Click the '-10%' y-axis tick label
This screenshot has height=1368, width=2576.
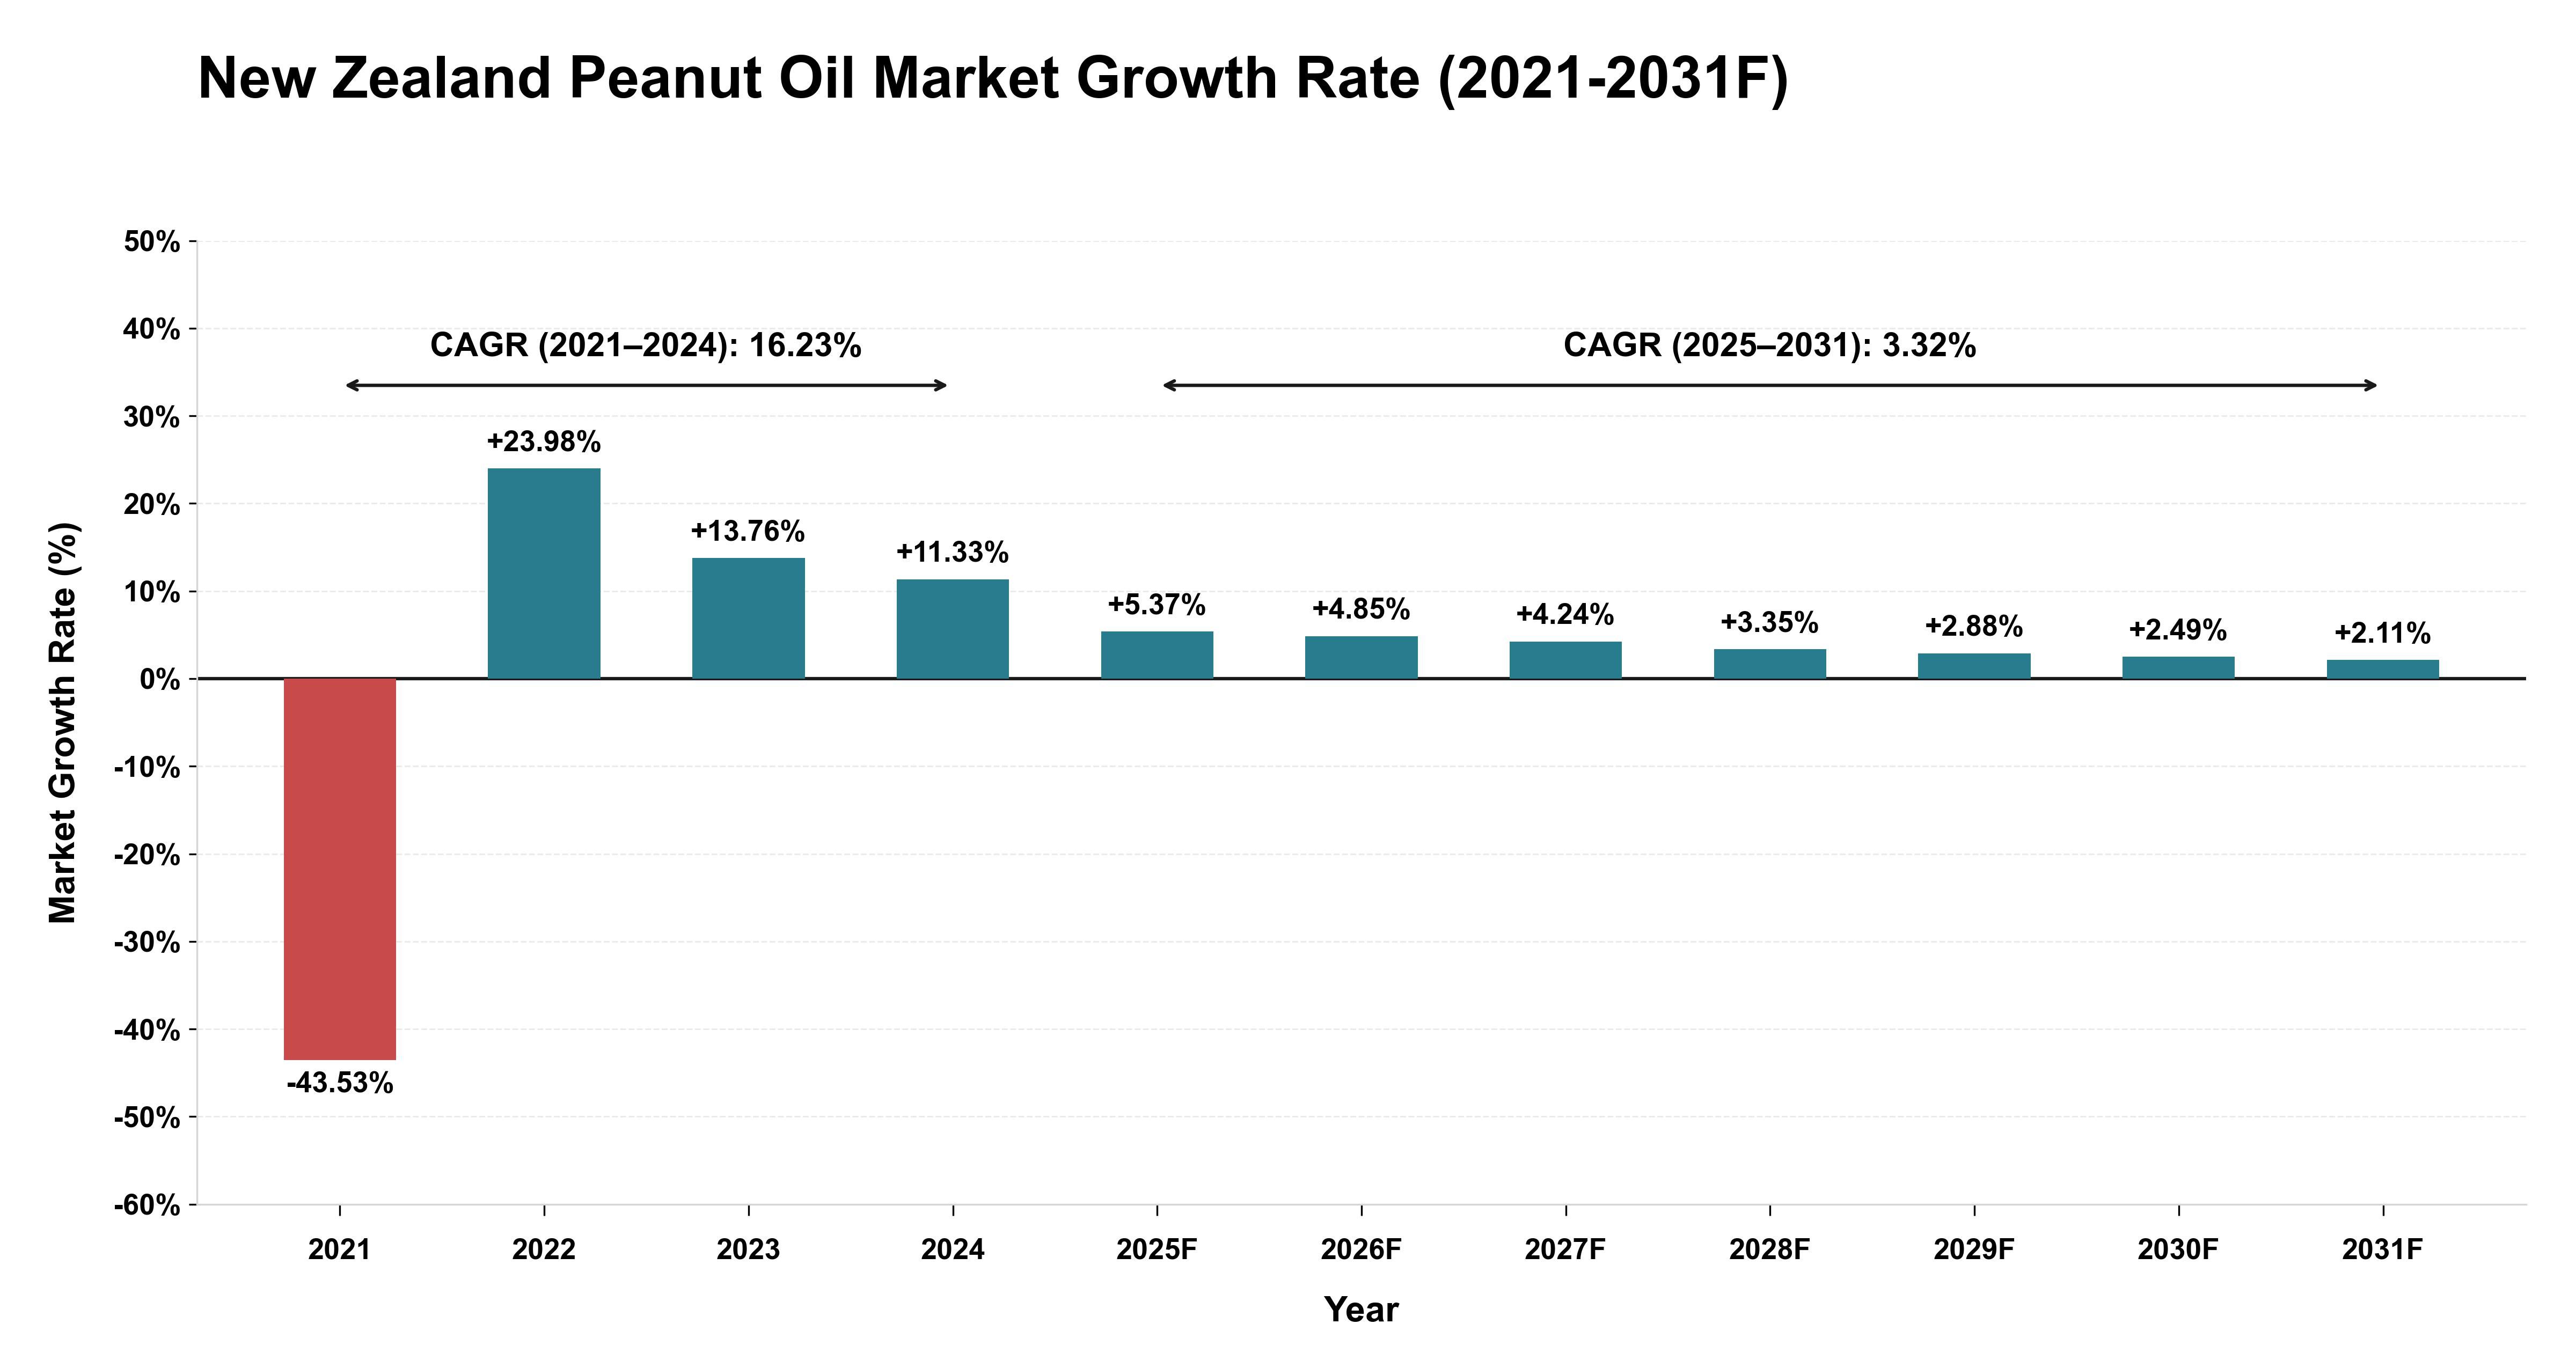(147, 768)
